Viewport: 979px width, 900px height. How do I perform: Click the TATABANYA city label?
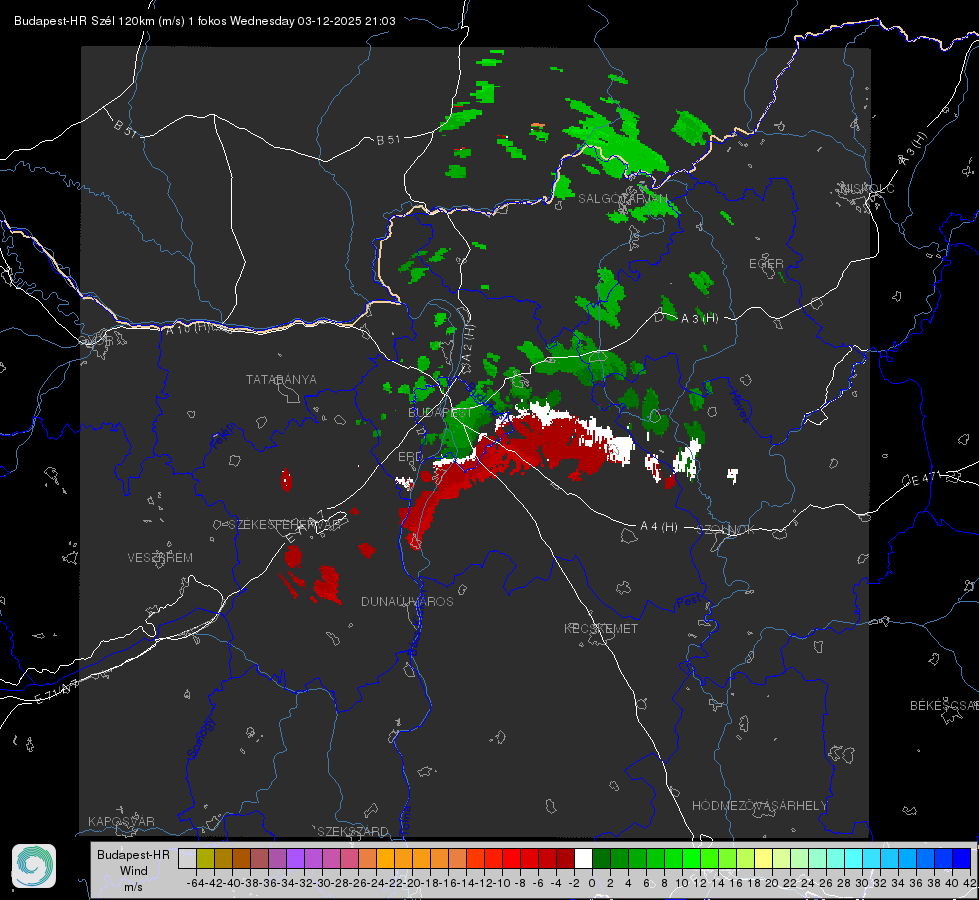tap(281, 379)
